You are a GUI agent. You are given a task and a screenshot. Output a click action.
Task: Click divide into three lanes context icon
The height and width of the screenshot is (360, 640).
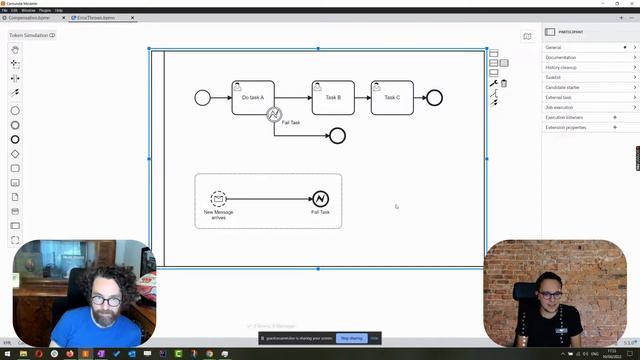pyautogui.click(x=504, y=63)
